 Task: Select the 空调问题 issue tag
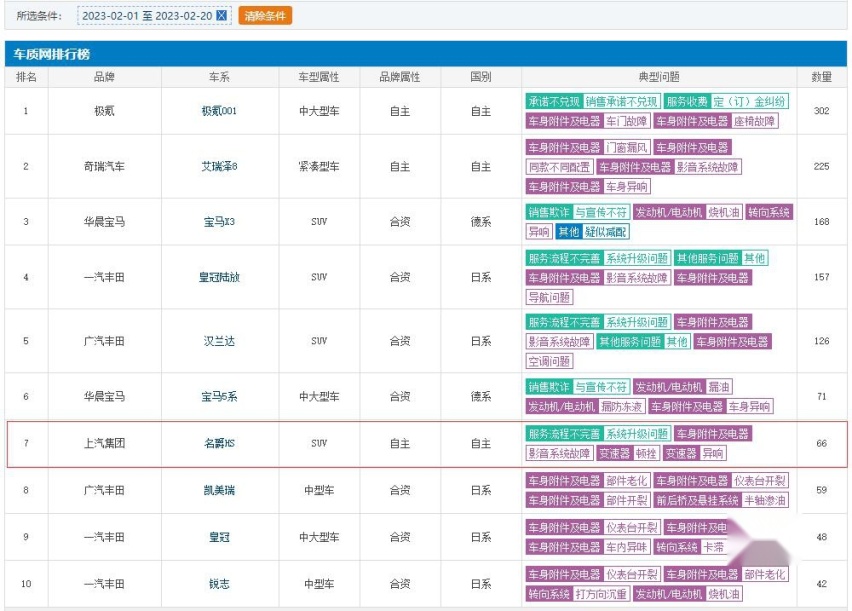[x=549, y=361]
